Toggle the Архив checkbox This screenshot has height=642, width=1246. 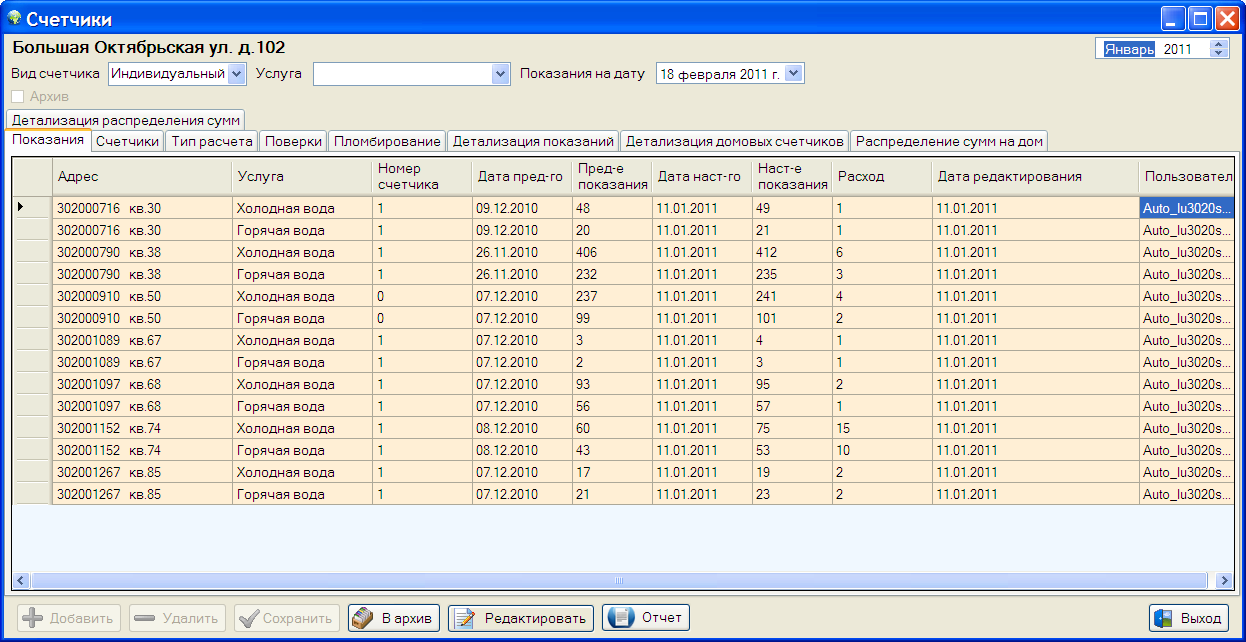pyautogui.click(x=18, y=97)
